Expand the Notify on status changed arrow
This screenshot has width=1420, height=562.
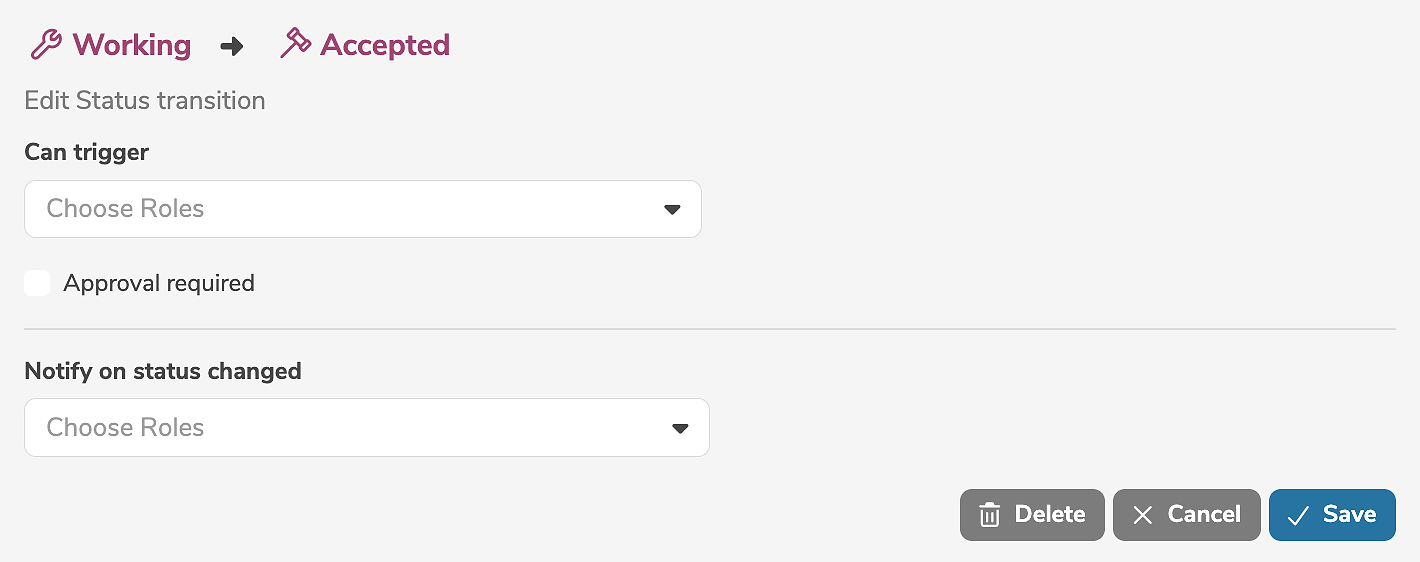click(680, 428)
